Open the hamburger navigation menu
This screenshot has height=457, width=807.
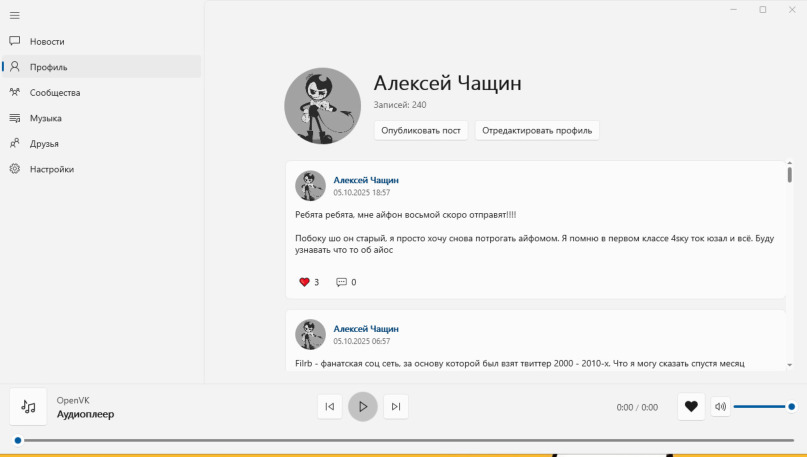[14, 15]
